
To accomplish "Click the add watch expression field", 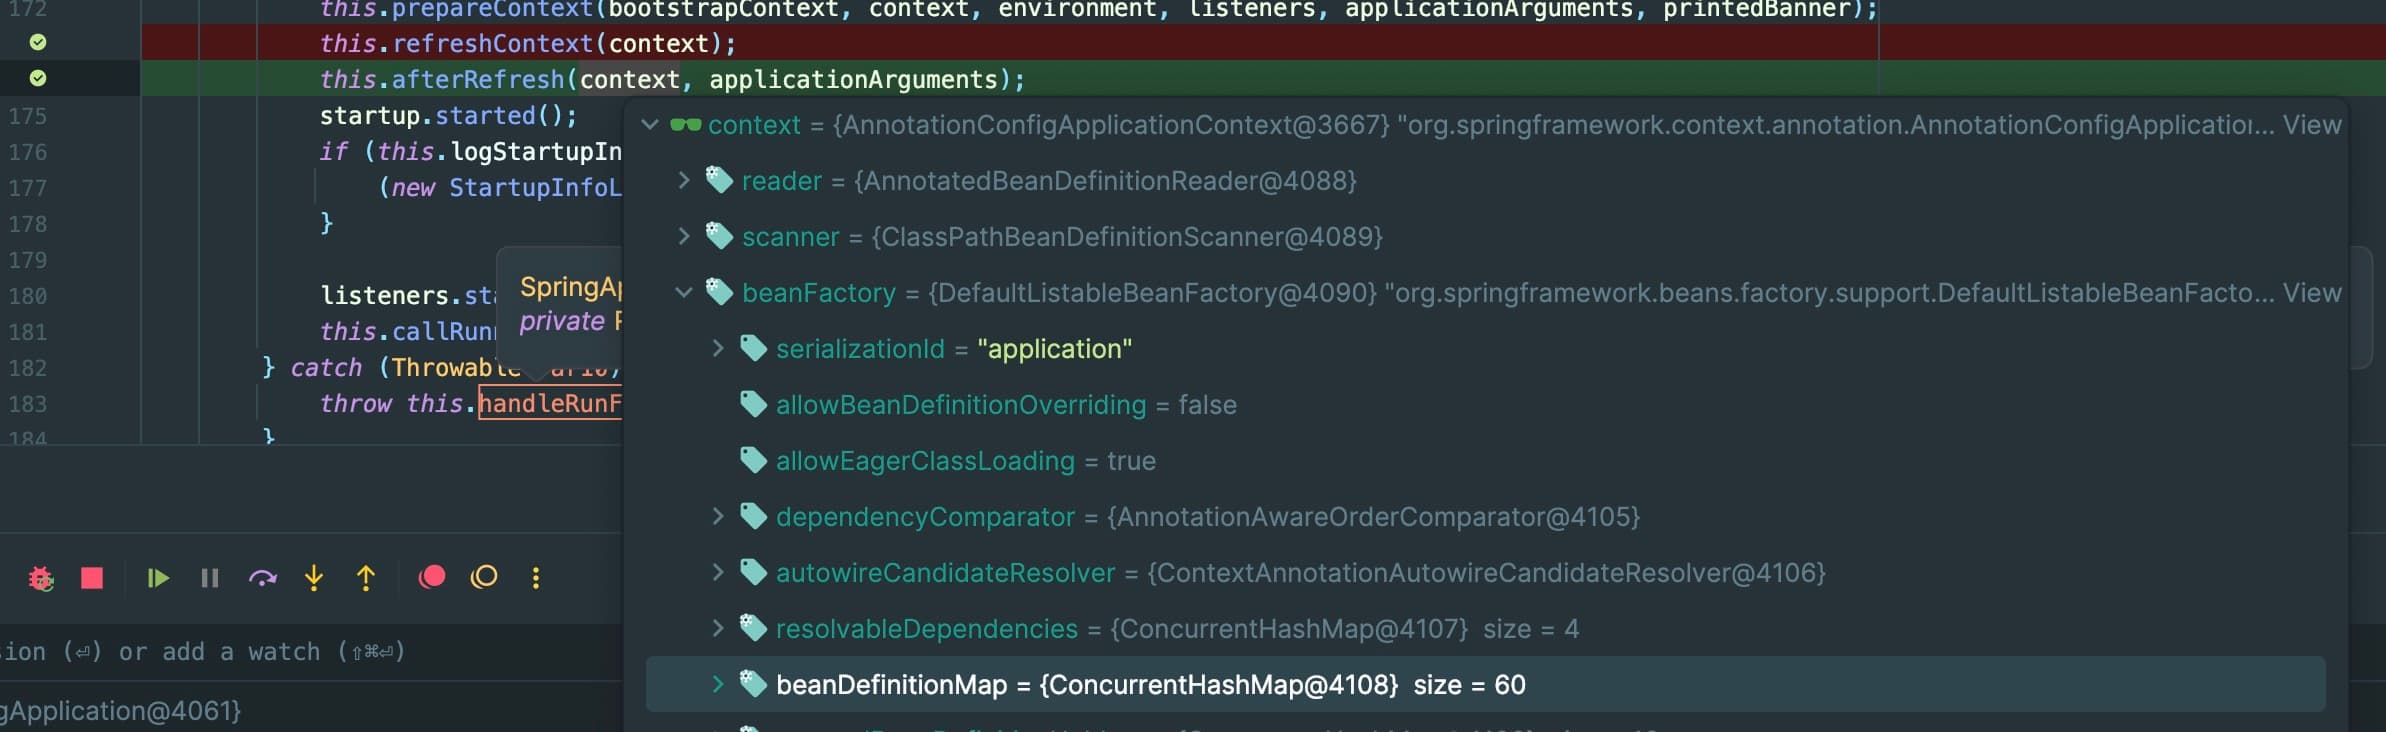I will point(200,652).
